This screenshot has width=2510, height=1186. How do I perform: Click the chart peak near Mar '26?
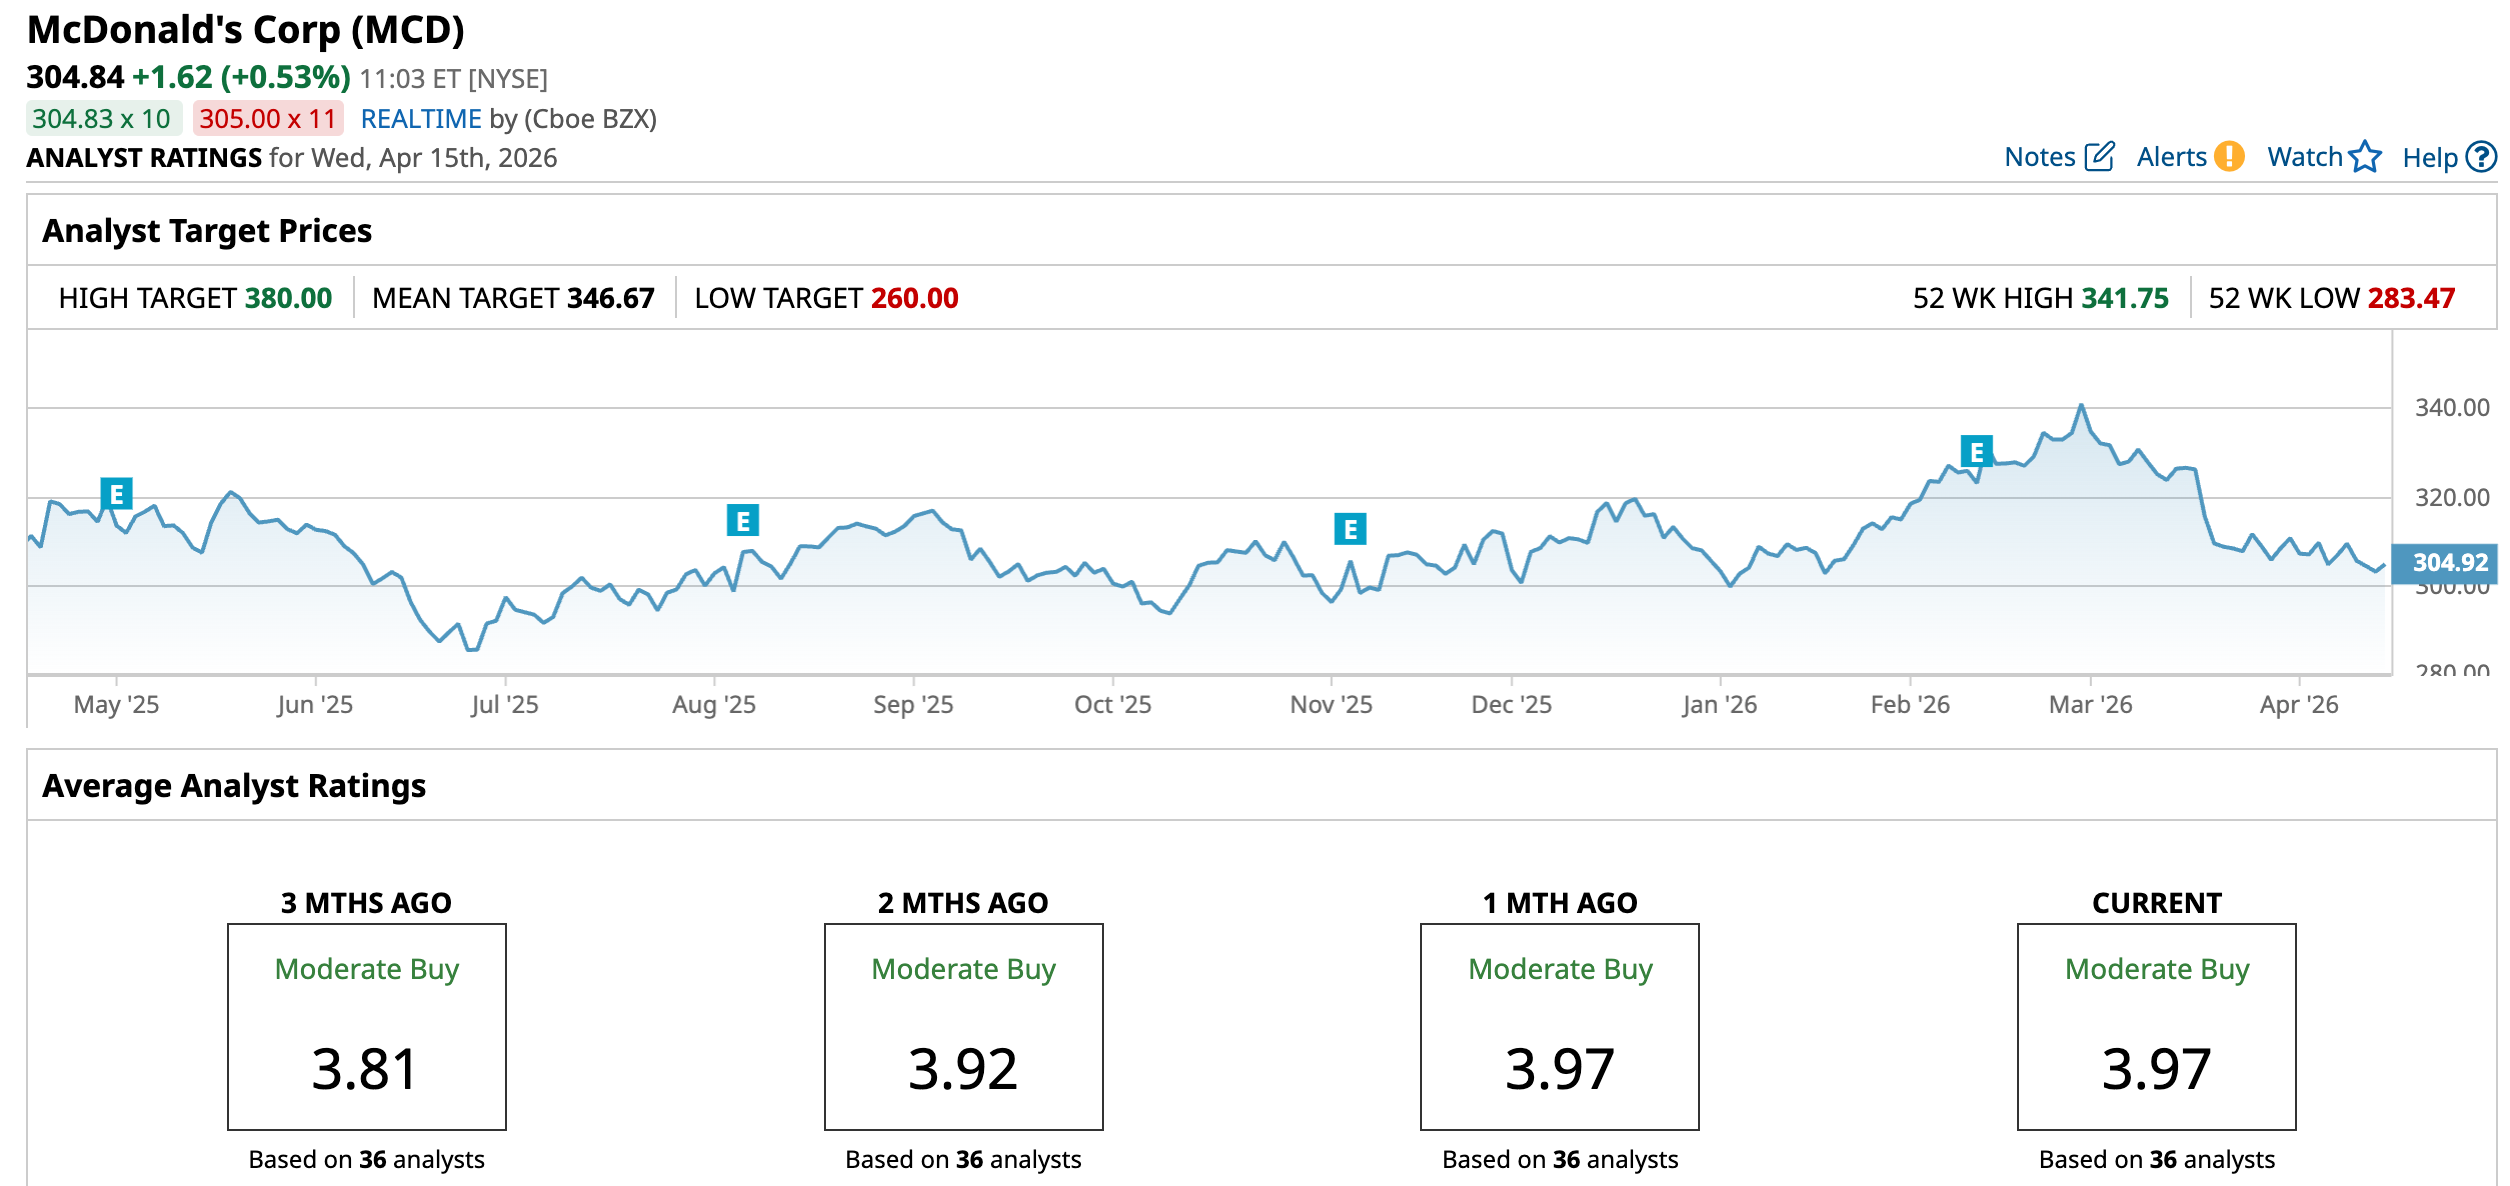2081,406
